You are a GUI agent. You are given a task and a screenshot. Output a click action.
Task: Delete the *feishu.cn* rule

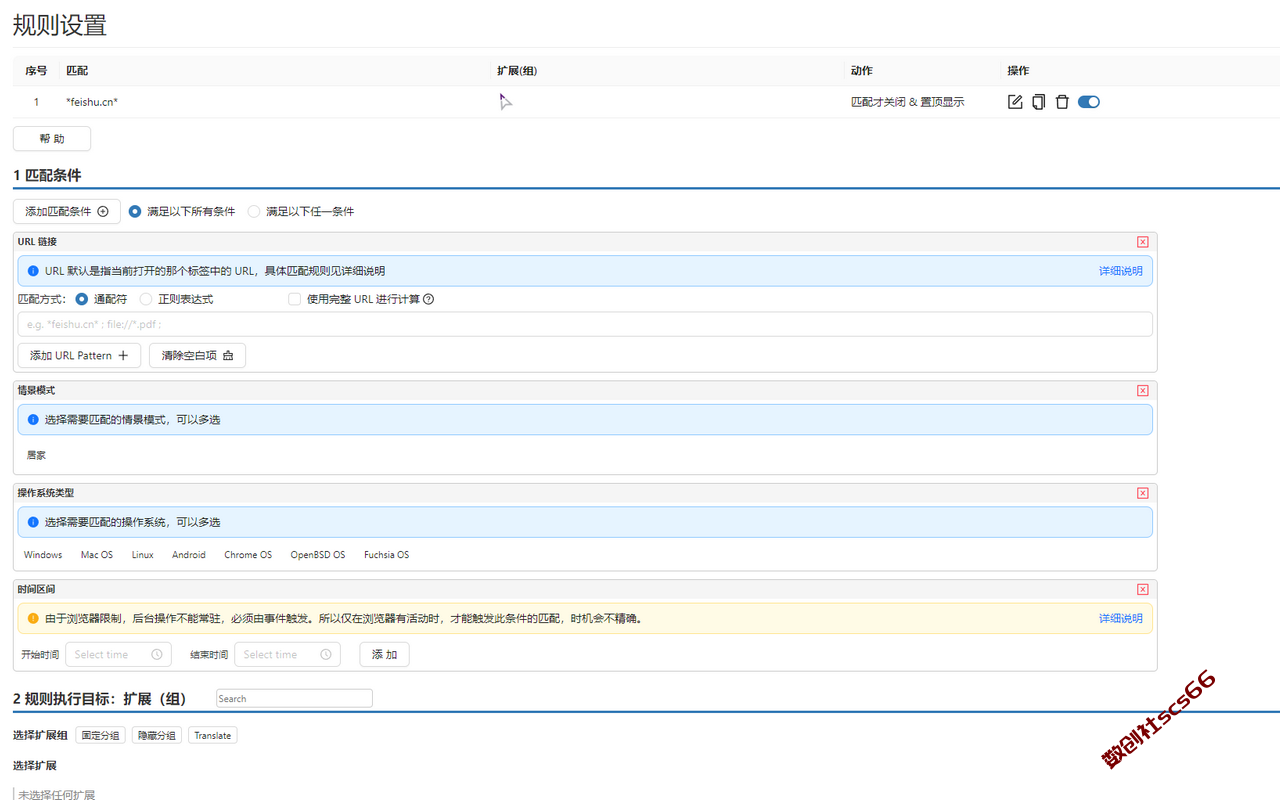coord(1062,102)
